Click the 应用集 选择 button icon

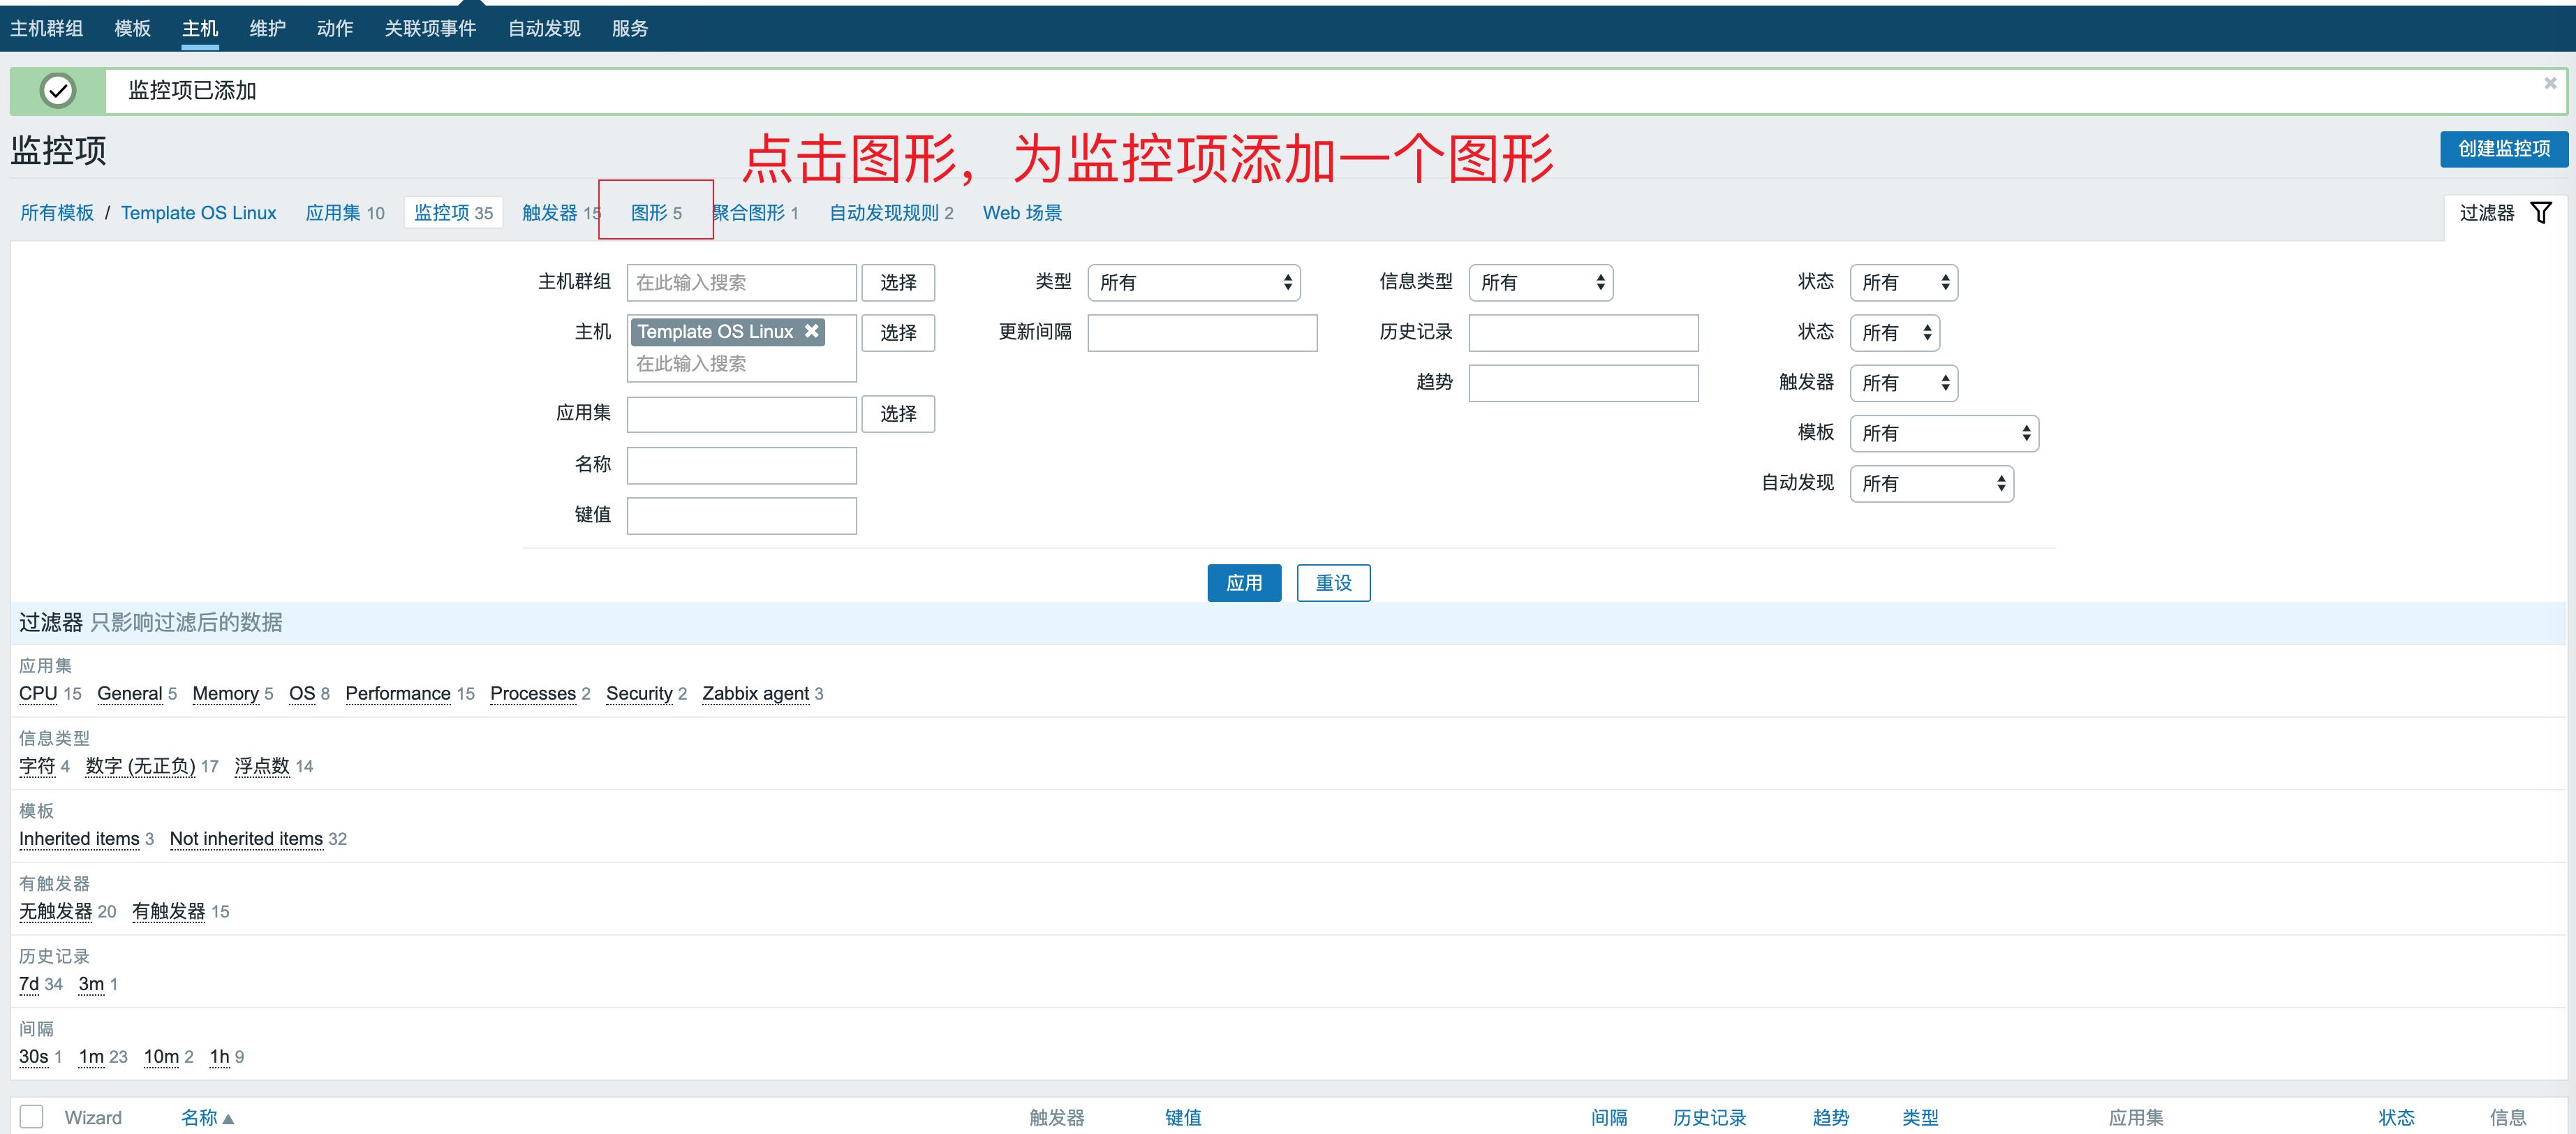coord(898,415)
